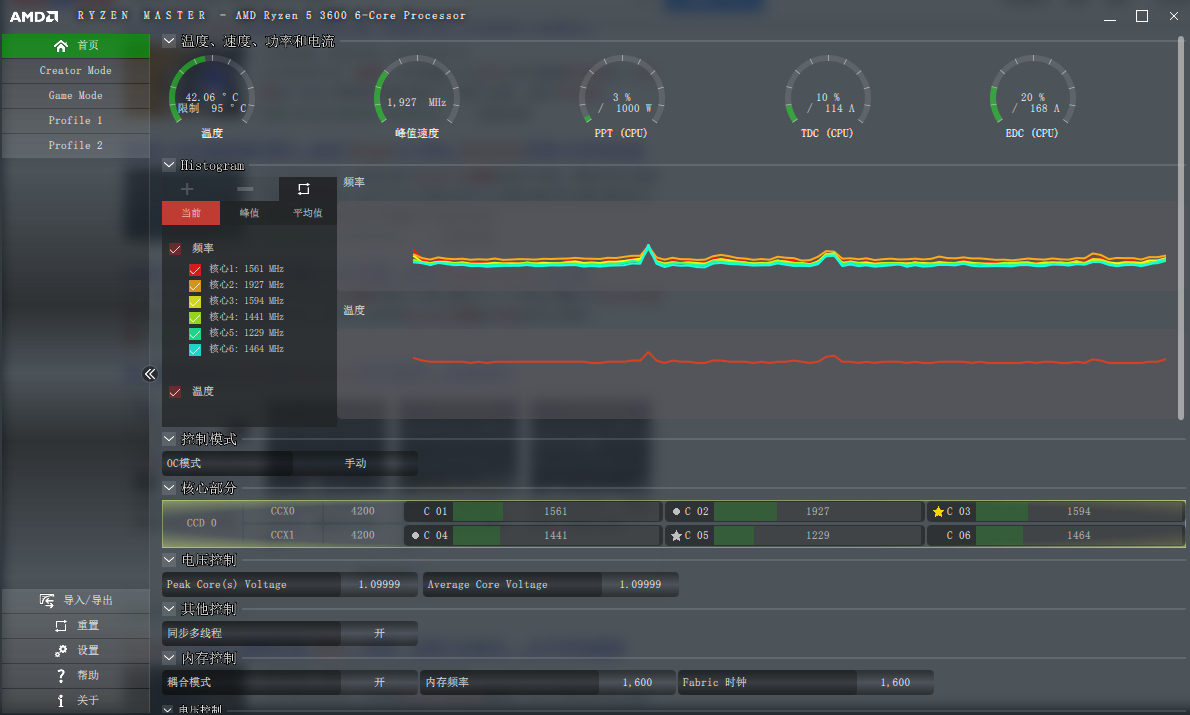Screen dimensions: 1190x715
Task: Click the OC模式 手动 value
Action: coord(355,463)
